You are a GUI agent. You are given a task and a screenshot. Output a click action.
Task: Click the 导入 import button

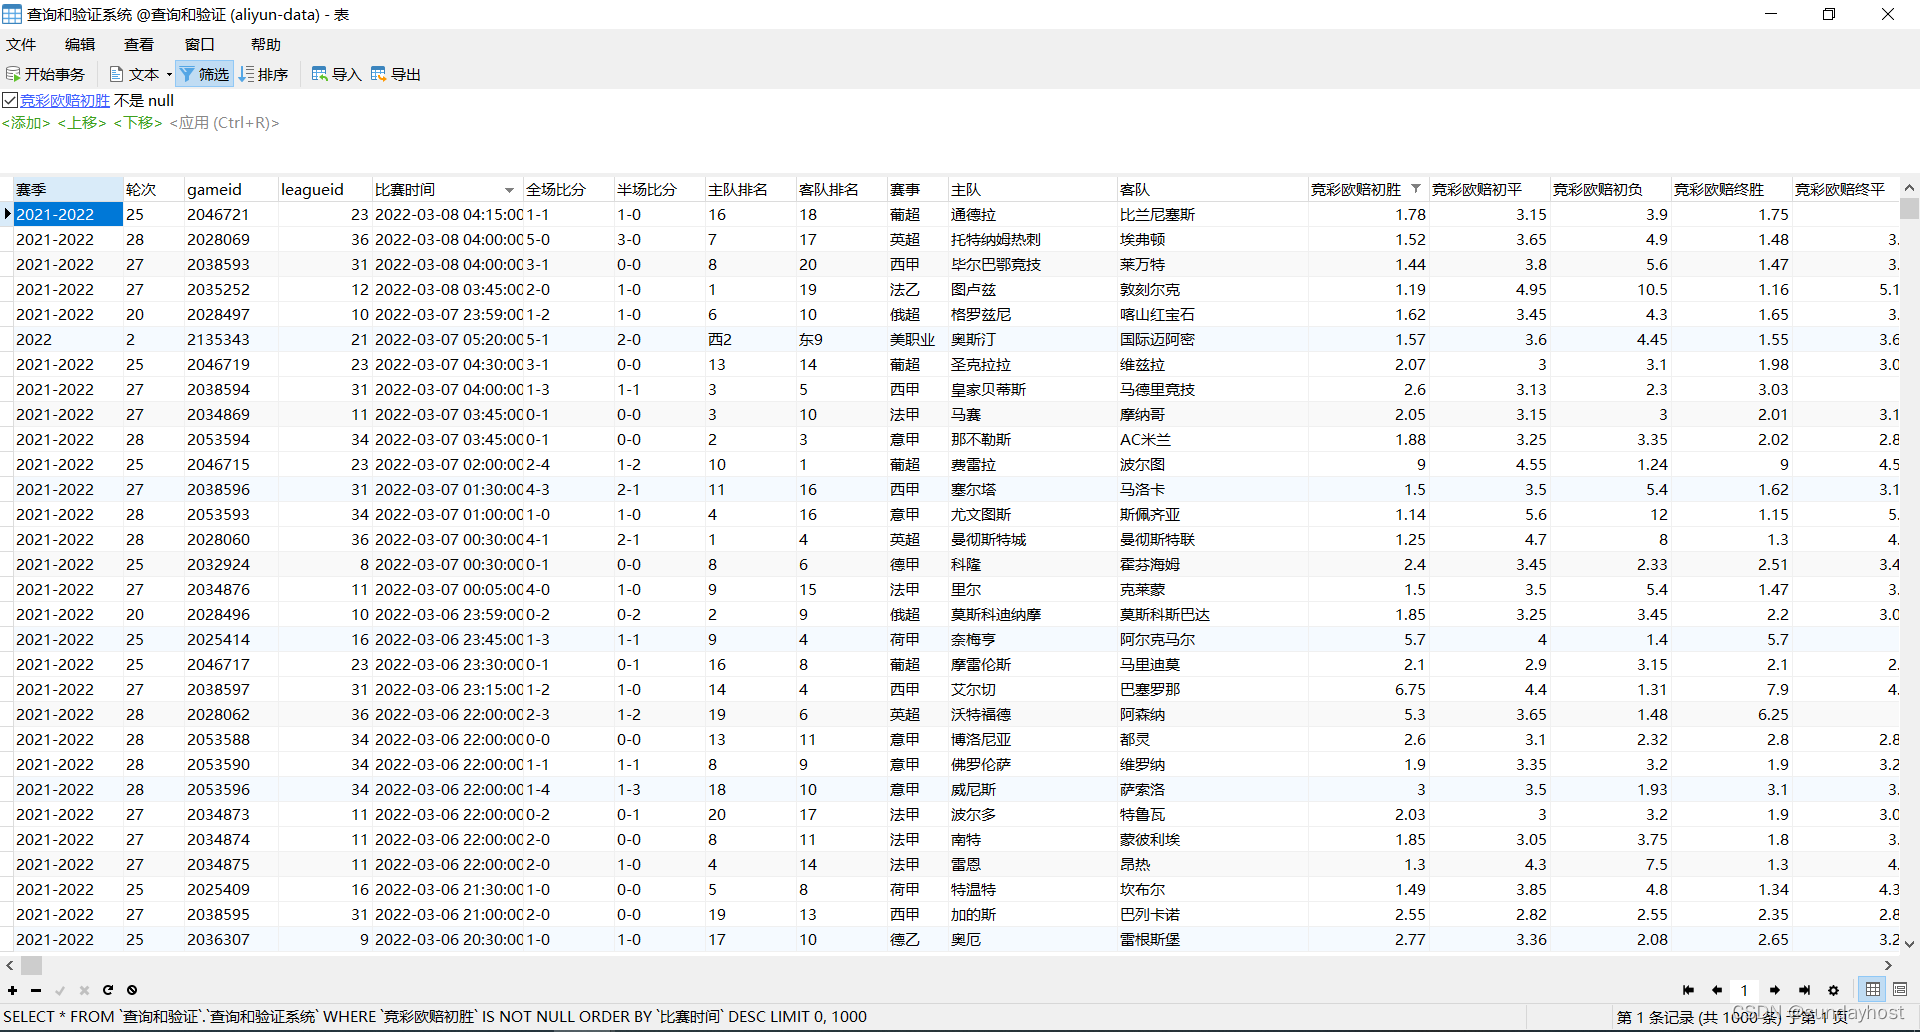pyautogui.click(x=337, y=74)
